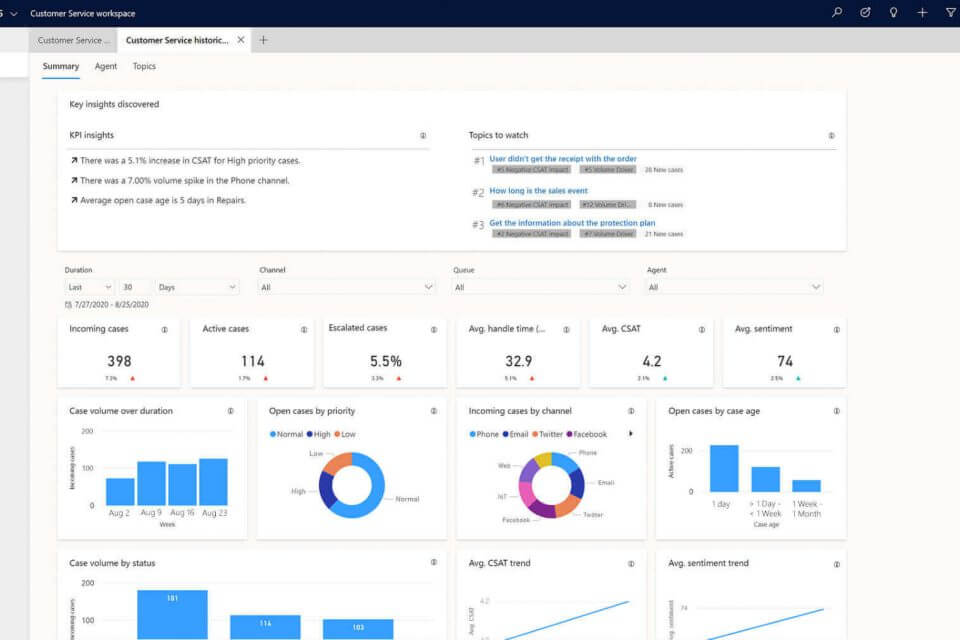Click the duration number field showing 30
This screenshot has height=640, width=960.
click(135, 287)
